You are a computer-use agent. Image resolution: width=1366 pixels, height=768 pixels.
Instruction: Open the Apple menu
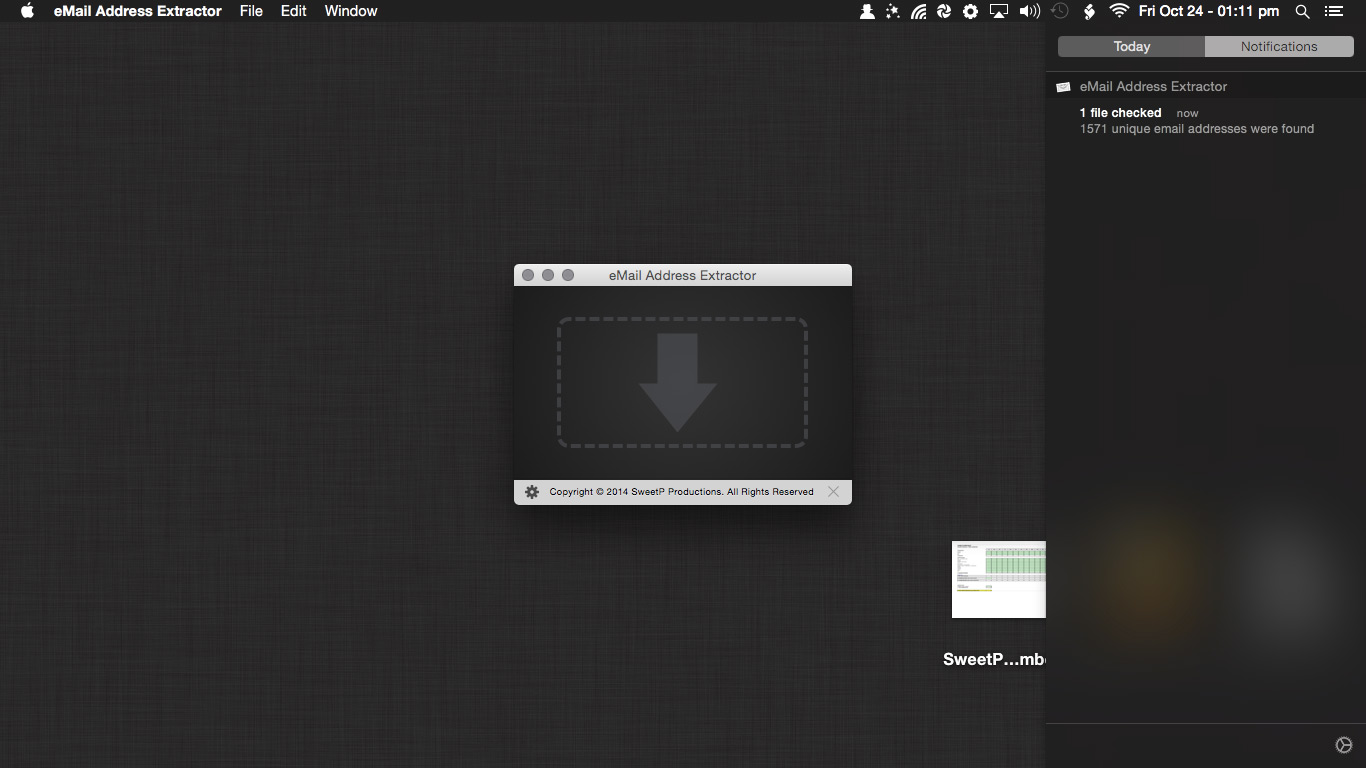point(27,11)
